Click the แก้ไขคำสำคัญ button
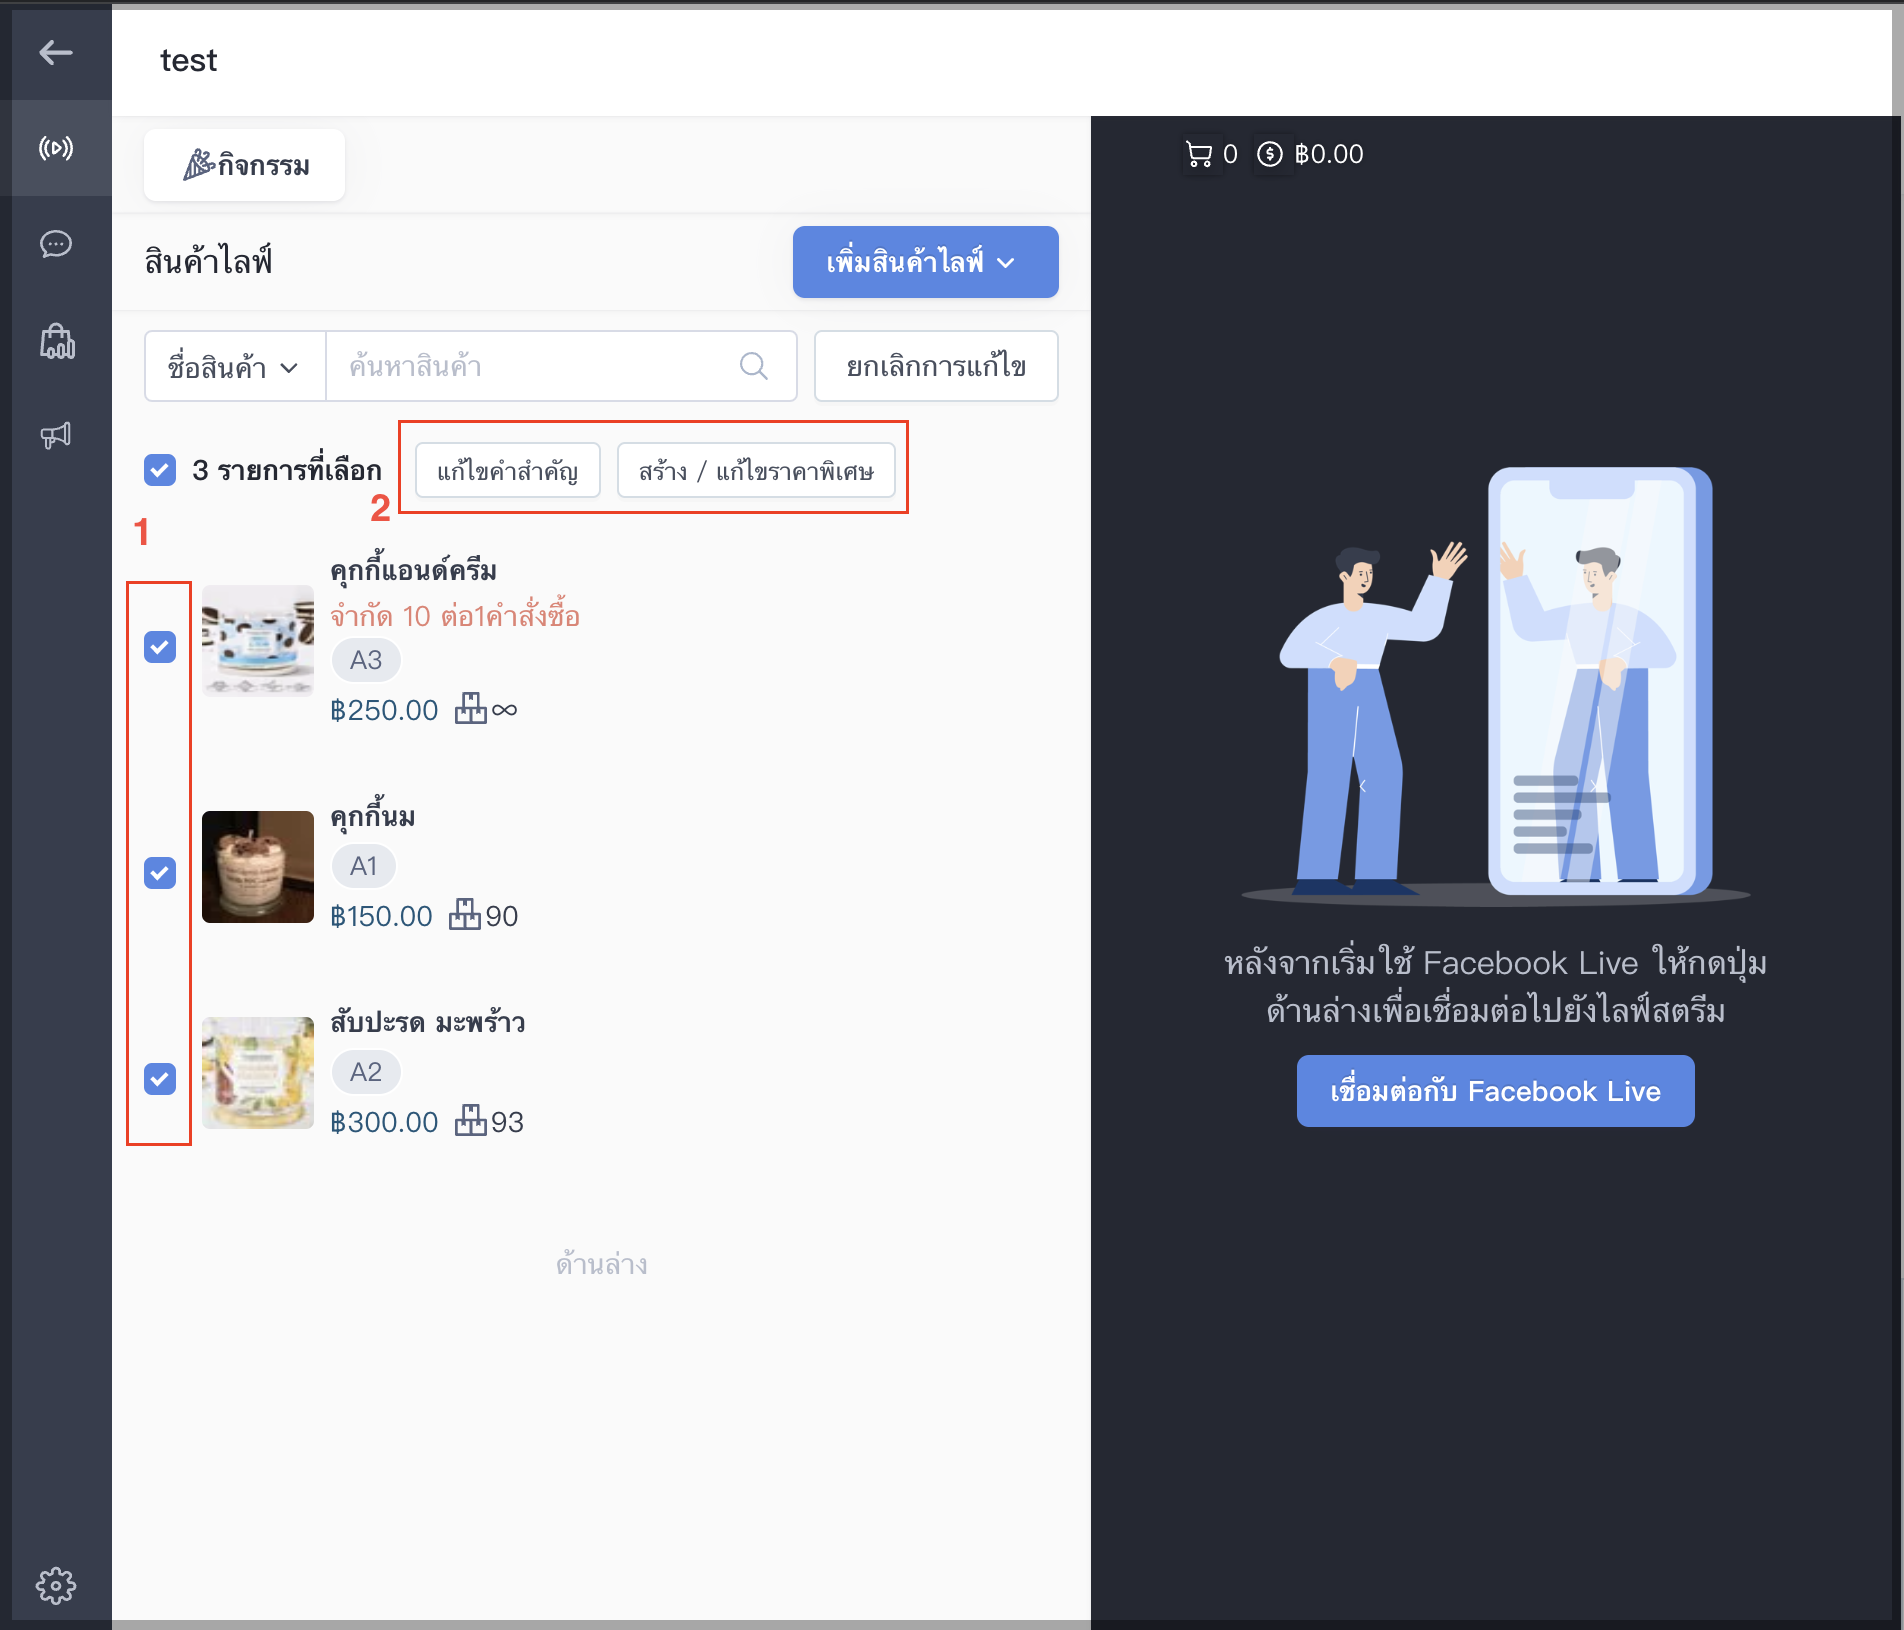The height and width of the screenshot is (1630, 1904). pyautogui.click(x=508, y=470)
